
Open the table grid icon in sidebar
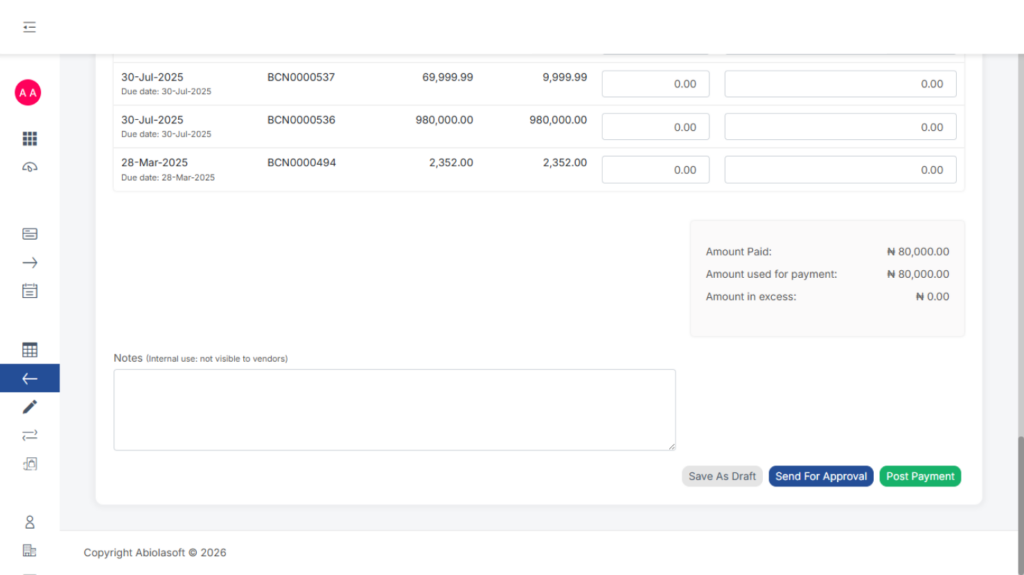click(x=29, y=350)
